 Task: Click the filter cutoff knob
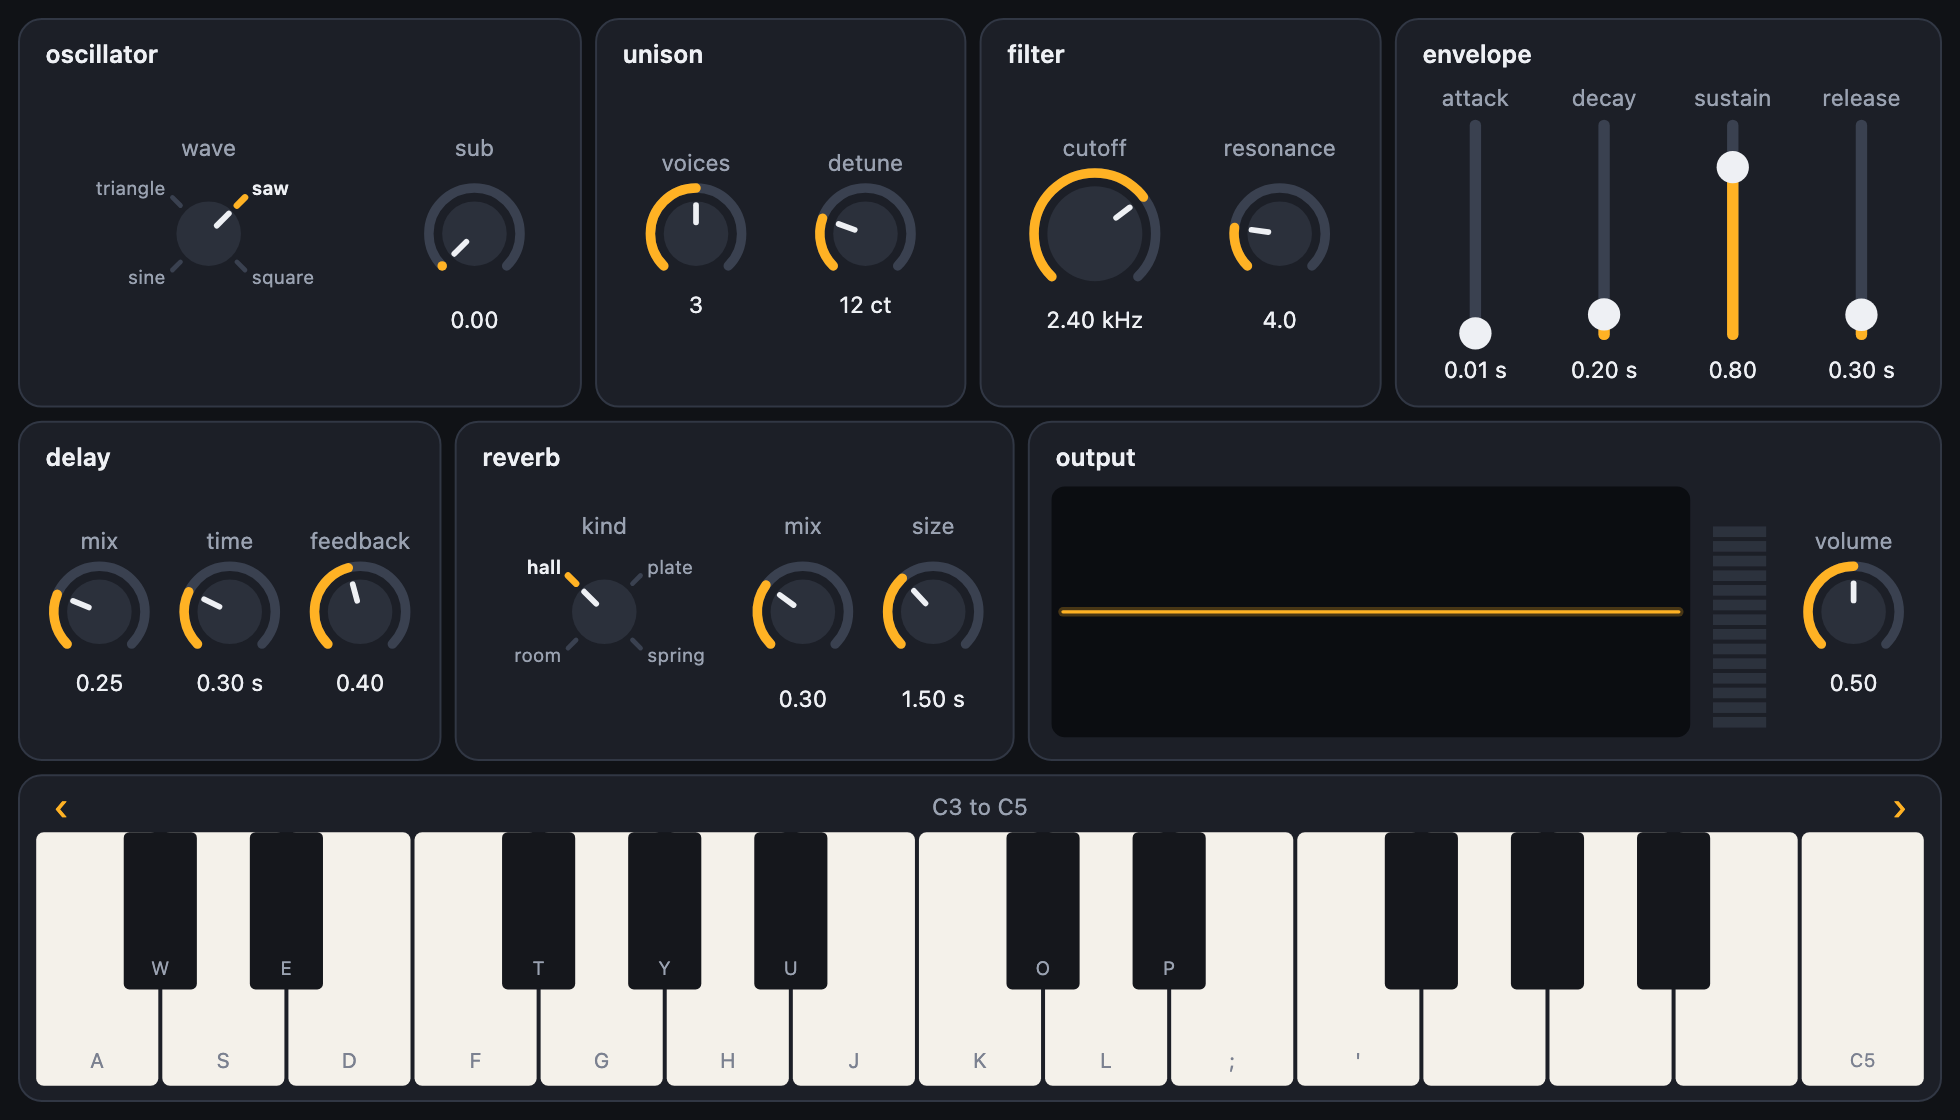[1095, 233]
